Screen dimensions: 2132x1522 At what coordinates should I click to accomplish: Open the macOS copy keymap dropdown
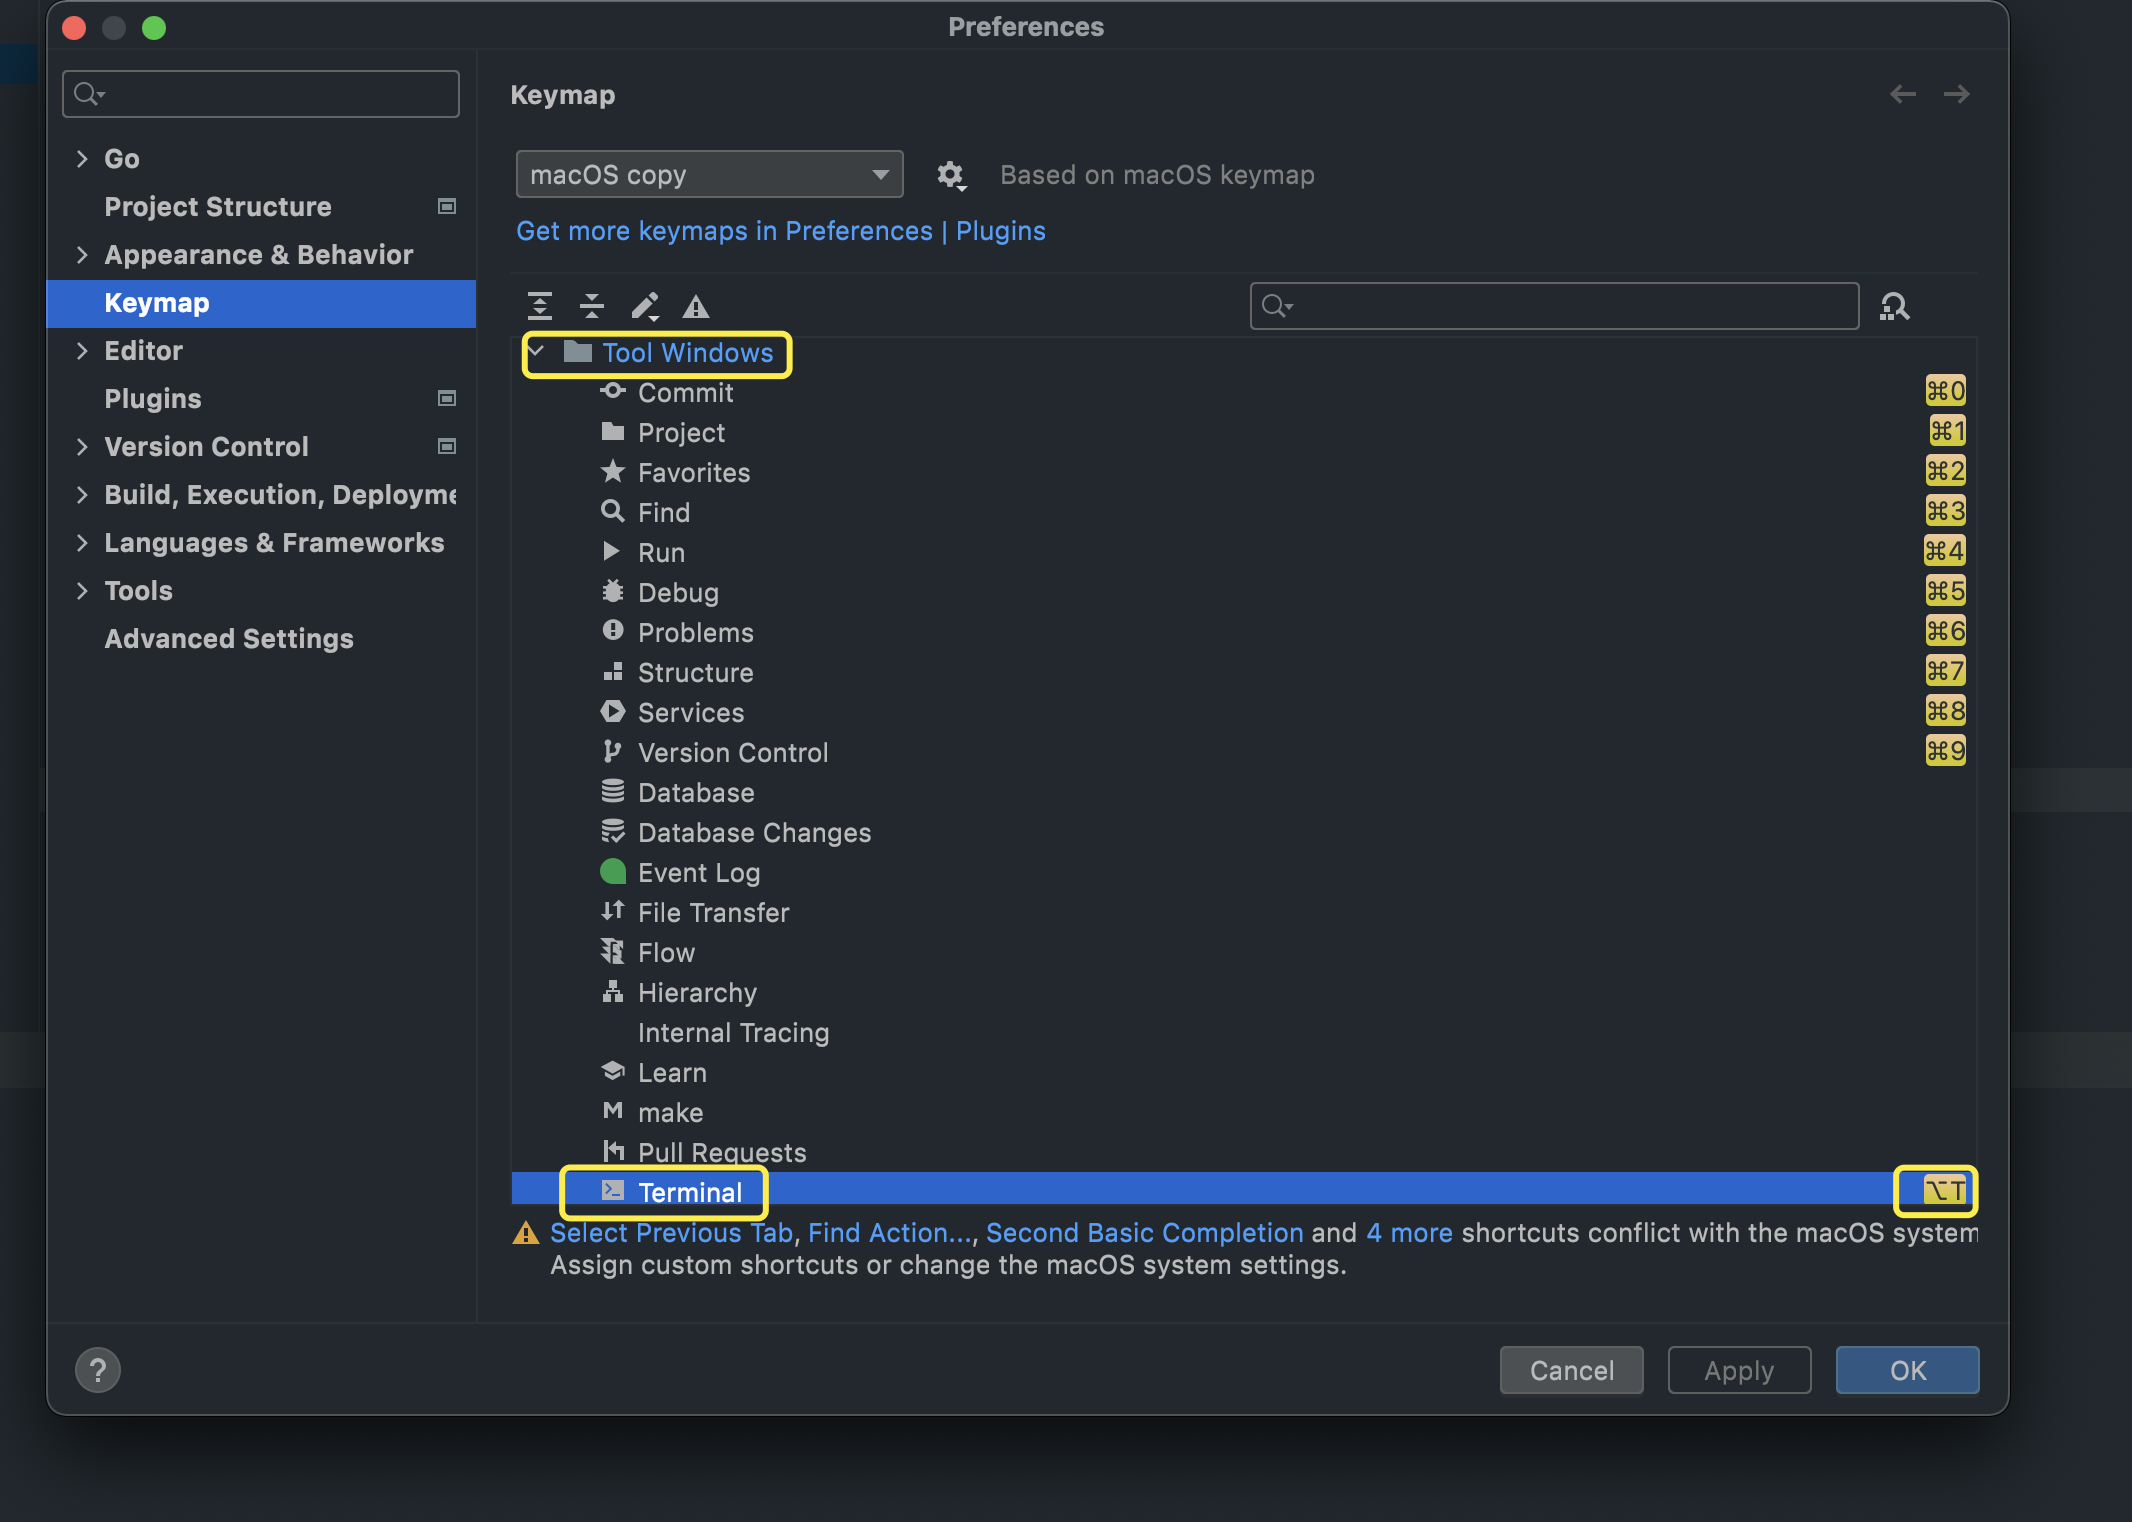[709, 175]
